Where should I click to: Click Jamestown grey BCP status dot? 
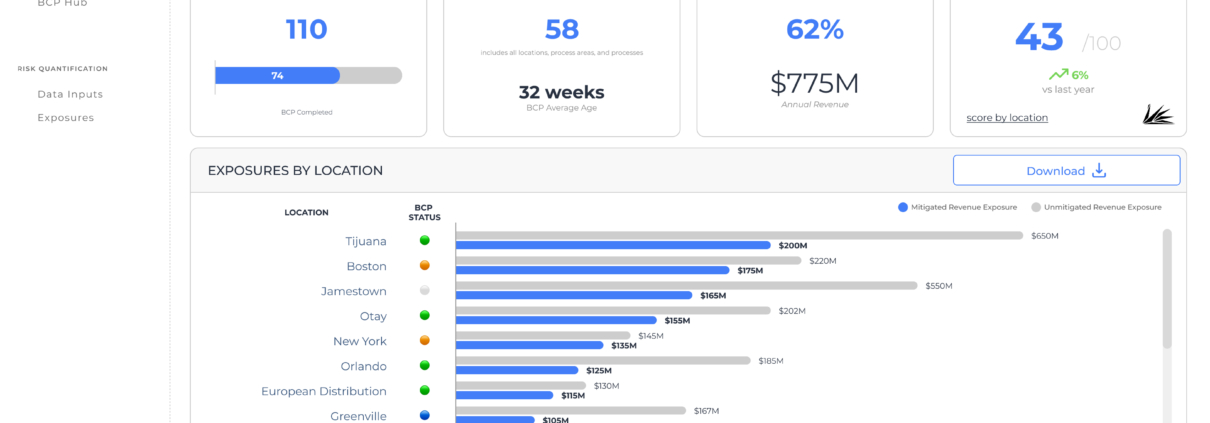(x=425, y=291)
